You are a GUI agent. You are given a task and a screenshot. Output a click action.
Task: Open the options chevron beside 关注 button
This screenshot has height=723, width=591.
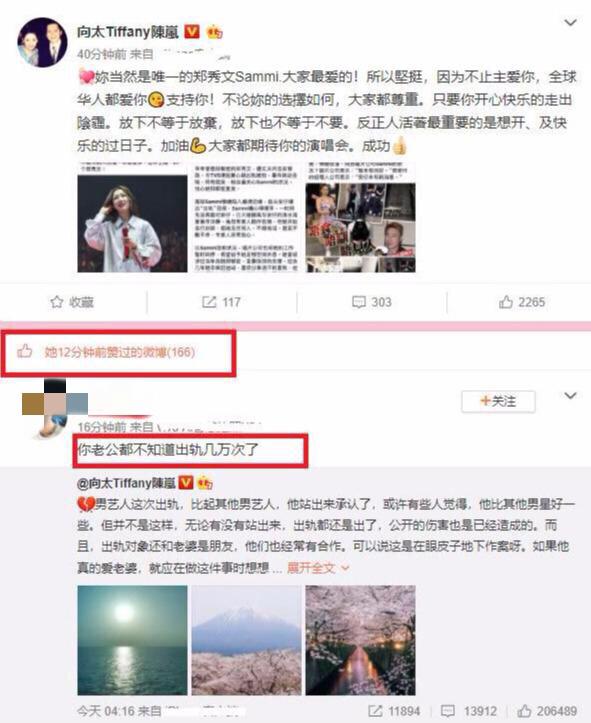click(x=570, y=396)
